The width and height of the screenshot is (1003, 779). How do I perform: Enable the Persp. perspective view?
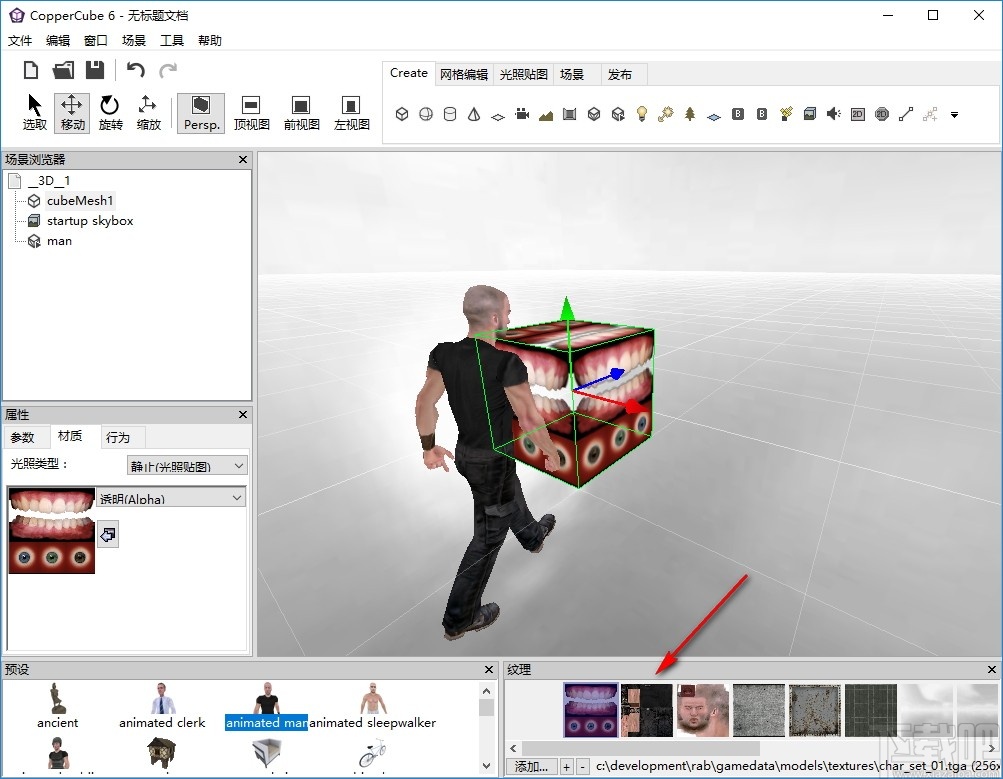click(x=201, y=113)
